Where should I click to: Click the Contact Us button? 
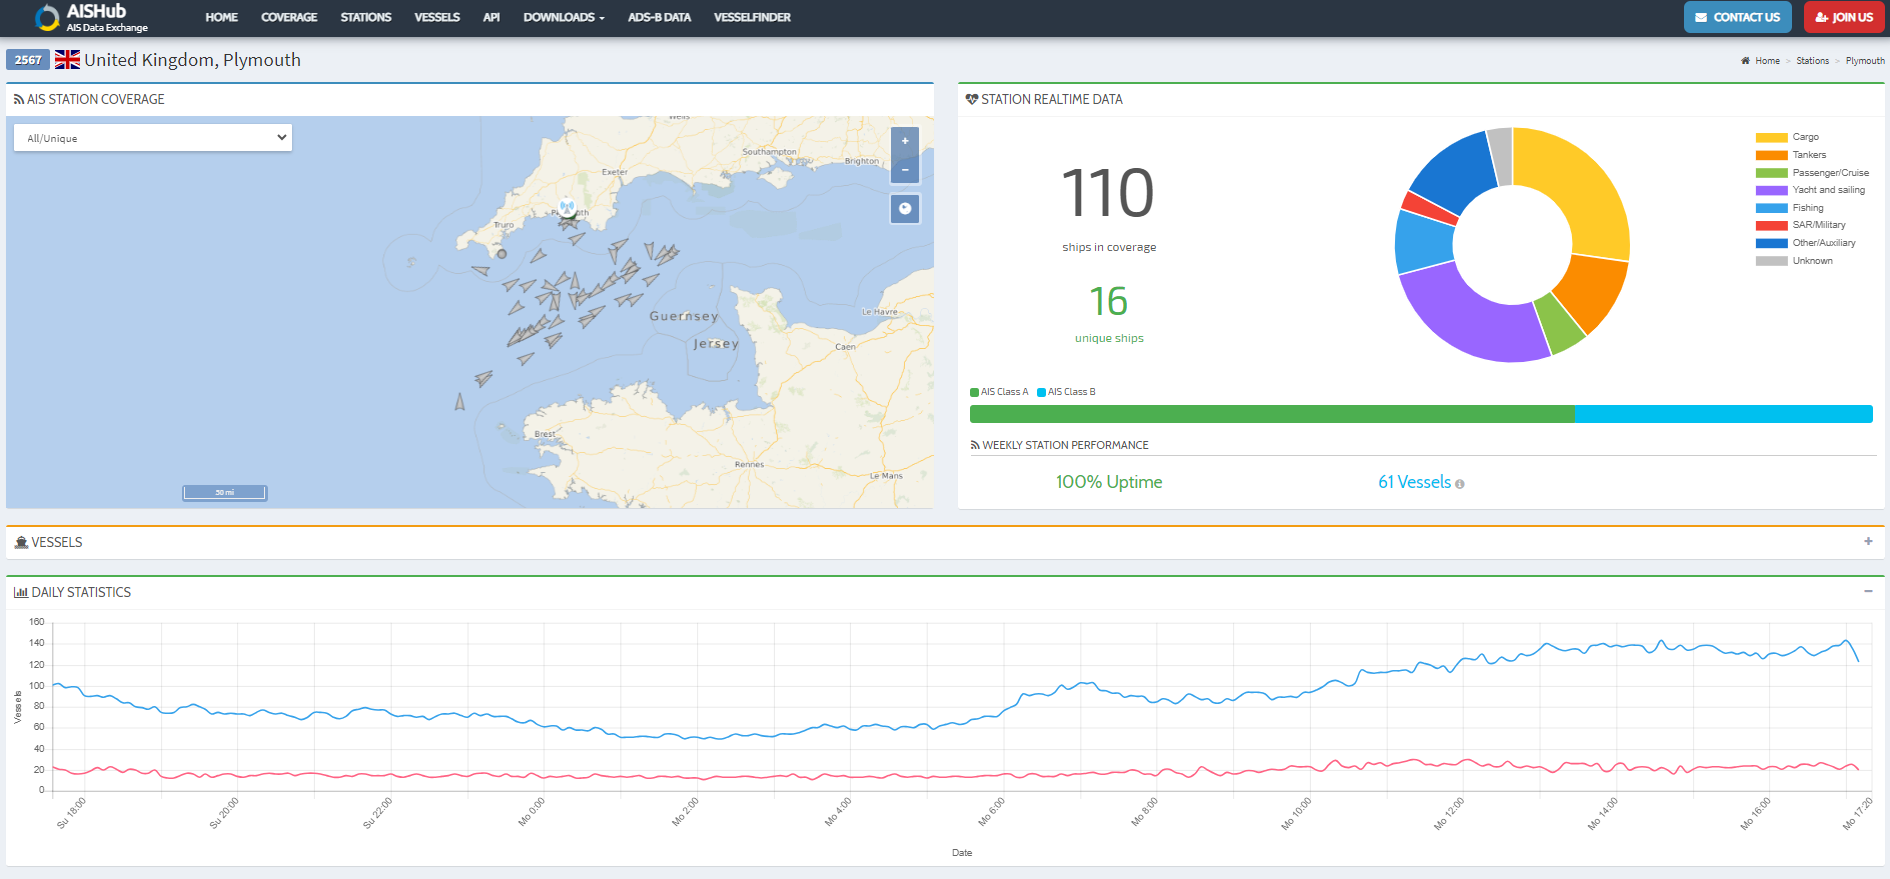(1737, 17)
